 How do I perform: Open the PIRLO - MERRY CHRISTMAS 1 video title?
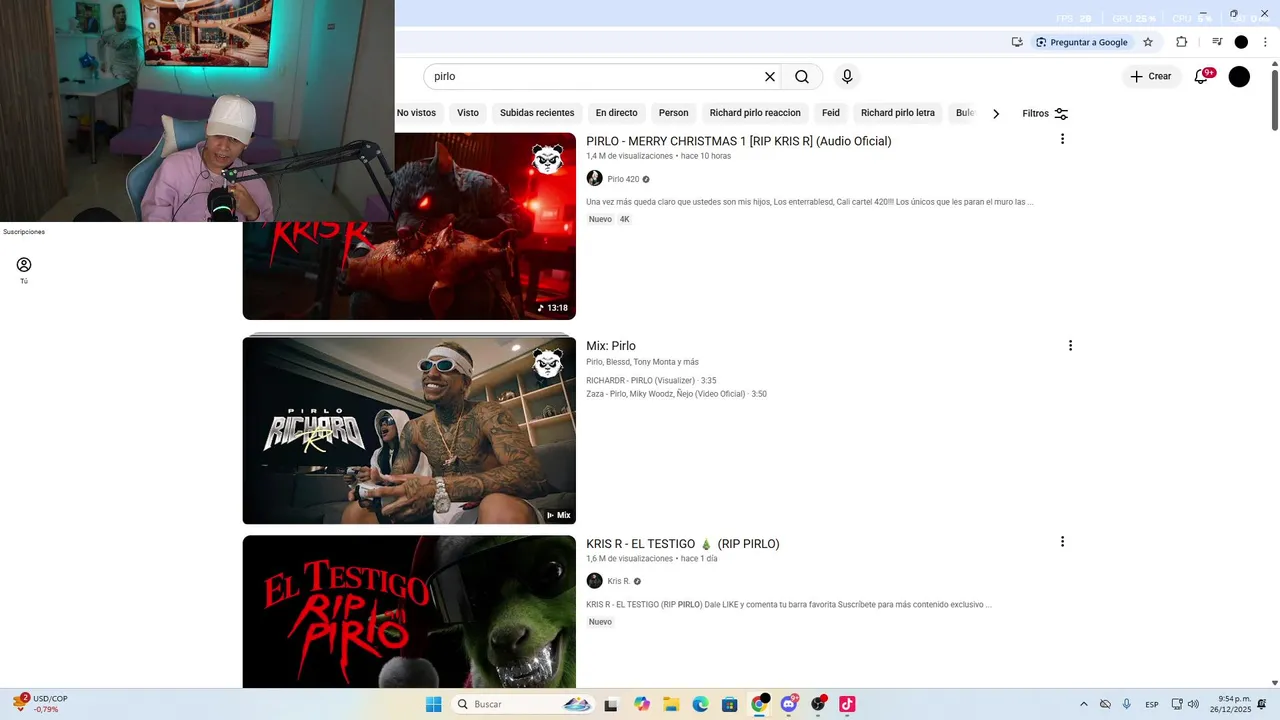739,141
